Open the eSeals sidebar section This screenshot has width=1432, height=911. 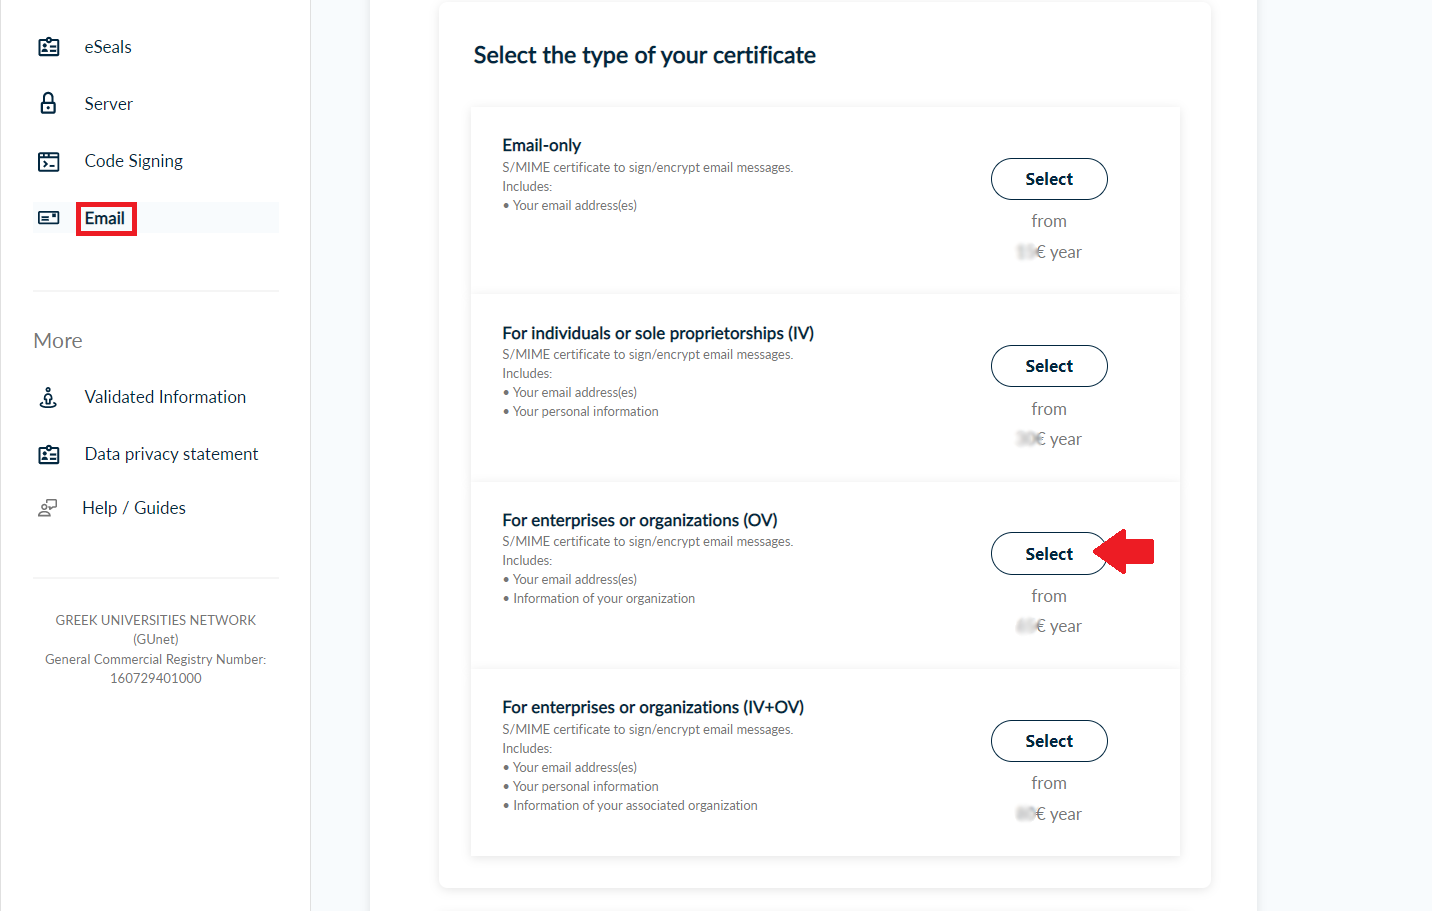point(108,47)
